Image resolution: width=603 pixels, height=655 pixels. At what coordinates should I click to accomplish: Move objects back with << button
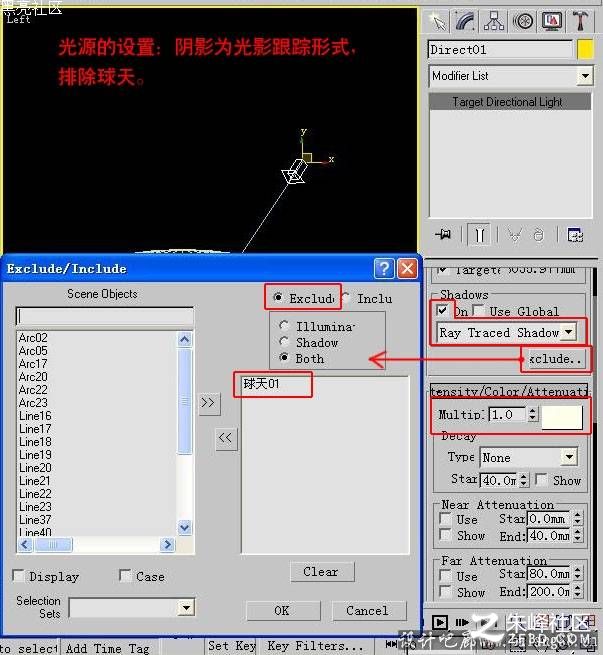226,439
